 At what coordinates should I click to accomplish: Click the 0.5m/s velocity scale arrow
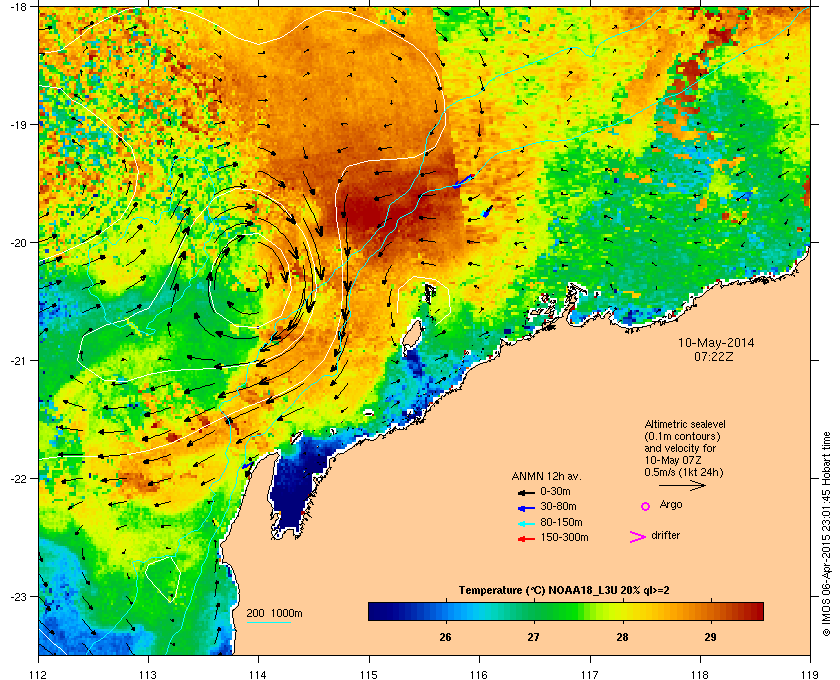pos(682,486)
